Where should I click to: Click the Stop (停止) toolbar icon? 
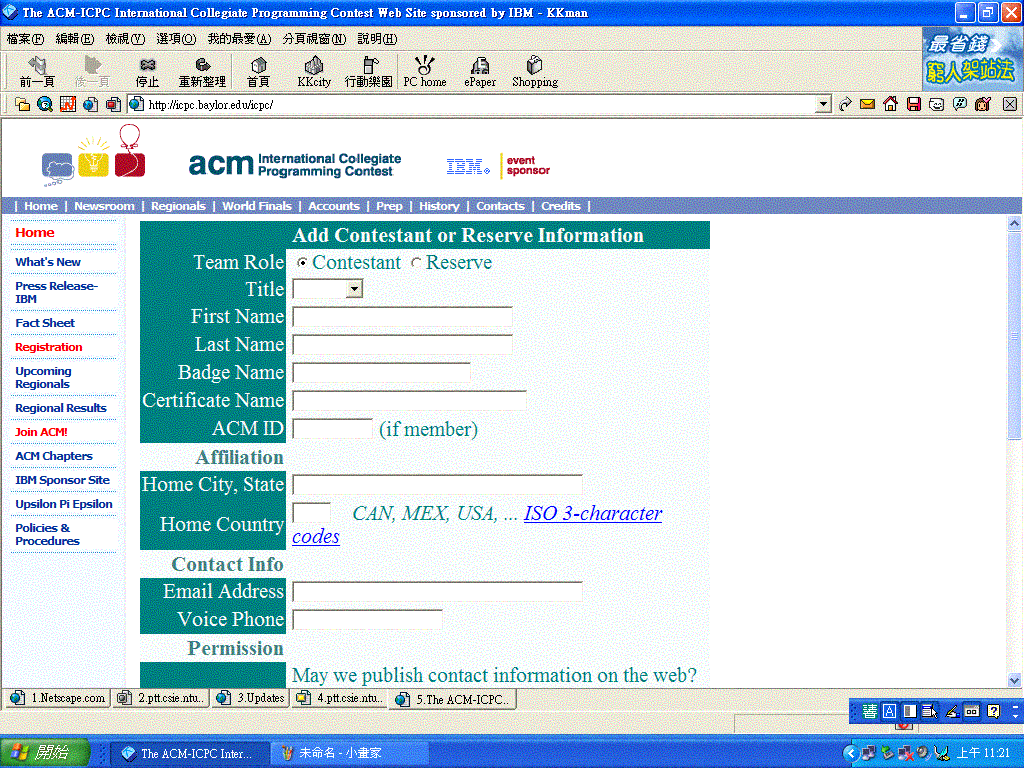click(147, 71)
